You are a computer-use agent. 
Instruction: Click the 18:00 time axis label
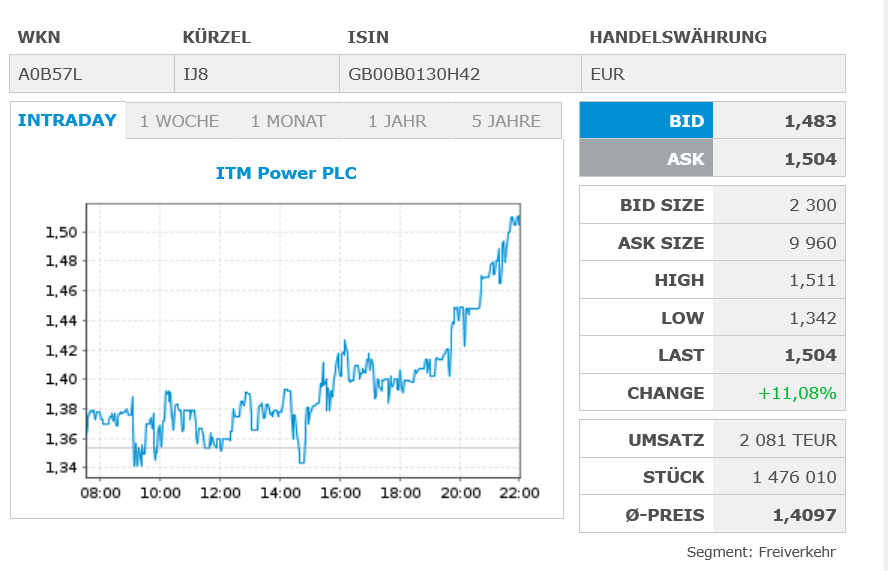coord(400,493)
